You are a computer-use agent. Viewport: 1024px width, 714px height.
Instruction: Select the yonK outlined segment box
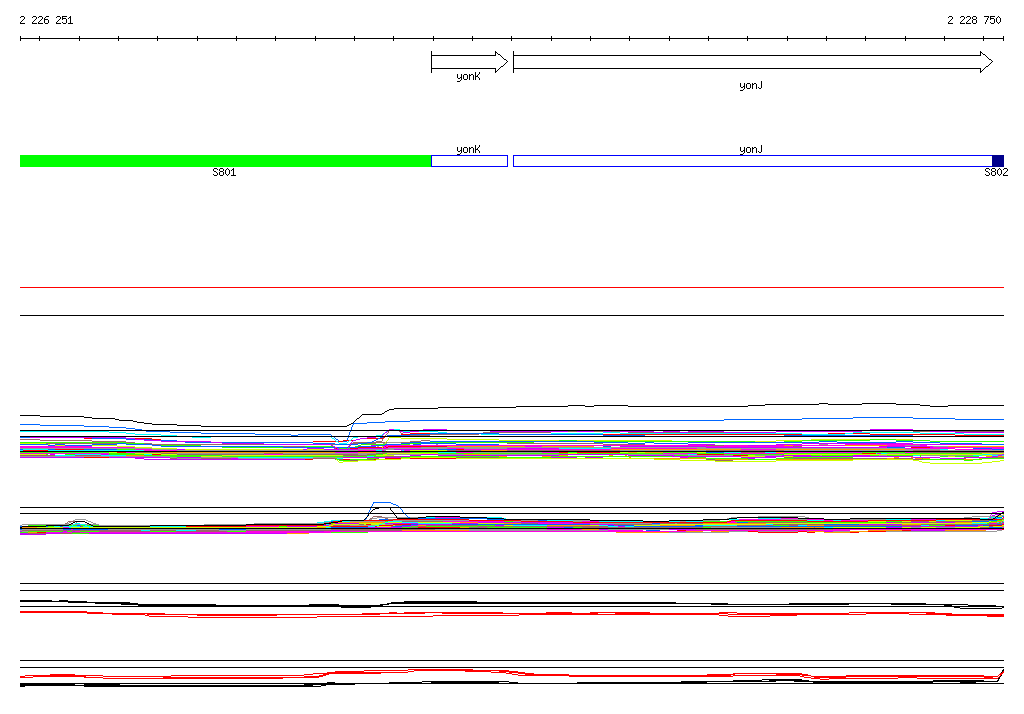[x=470, y=161]
